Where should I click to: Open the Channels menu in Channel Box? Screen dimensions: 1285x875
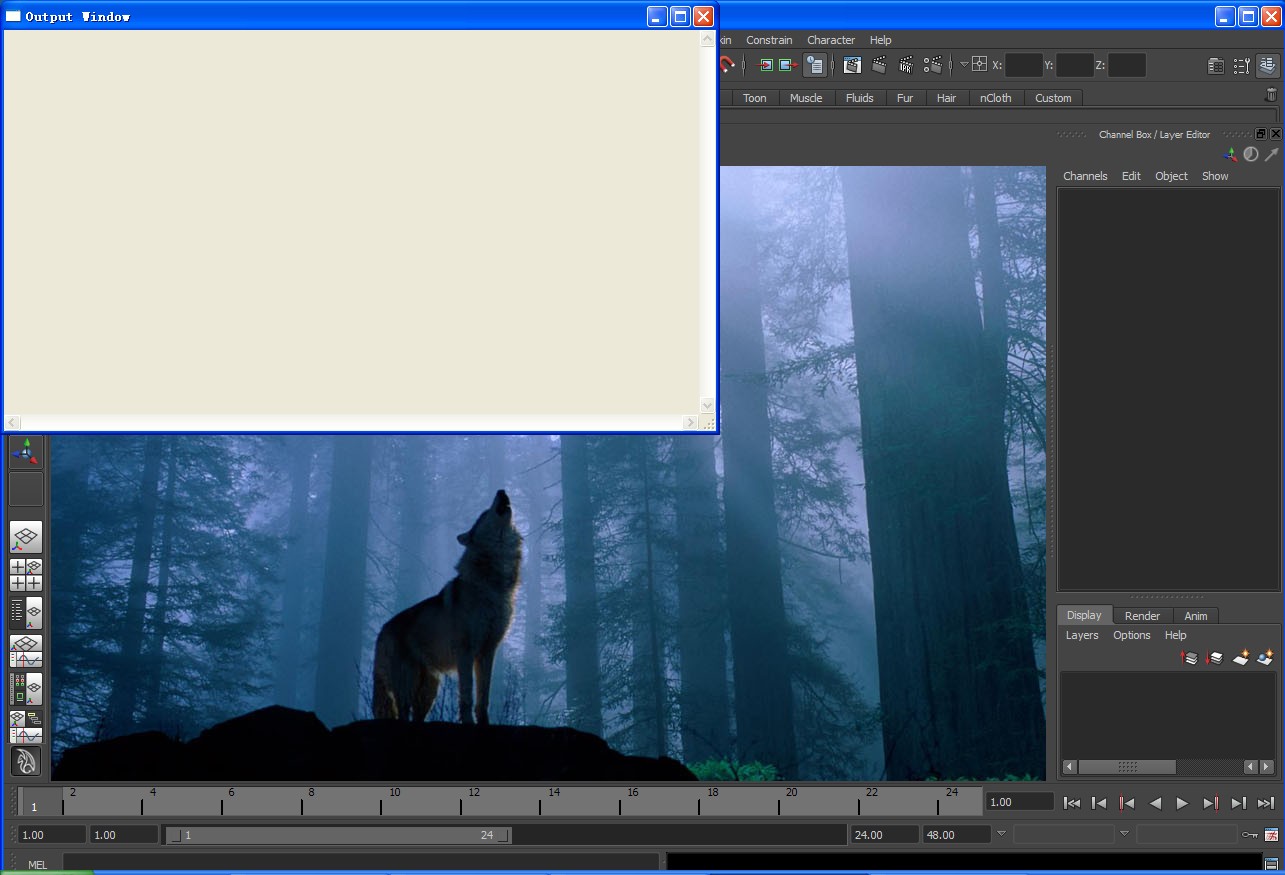[x=1085, y=176]
